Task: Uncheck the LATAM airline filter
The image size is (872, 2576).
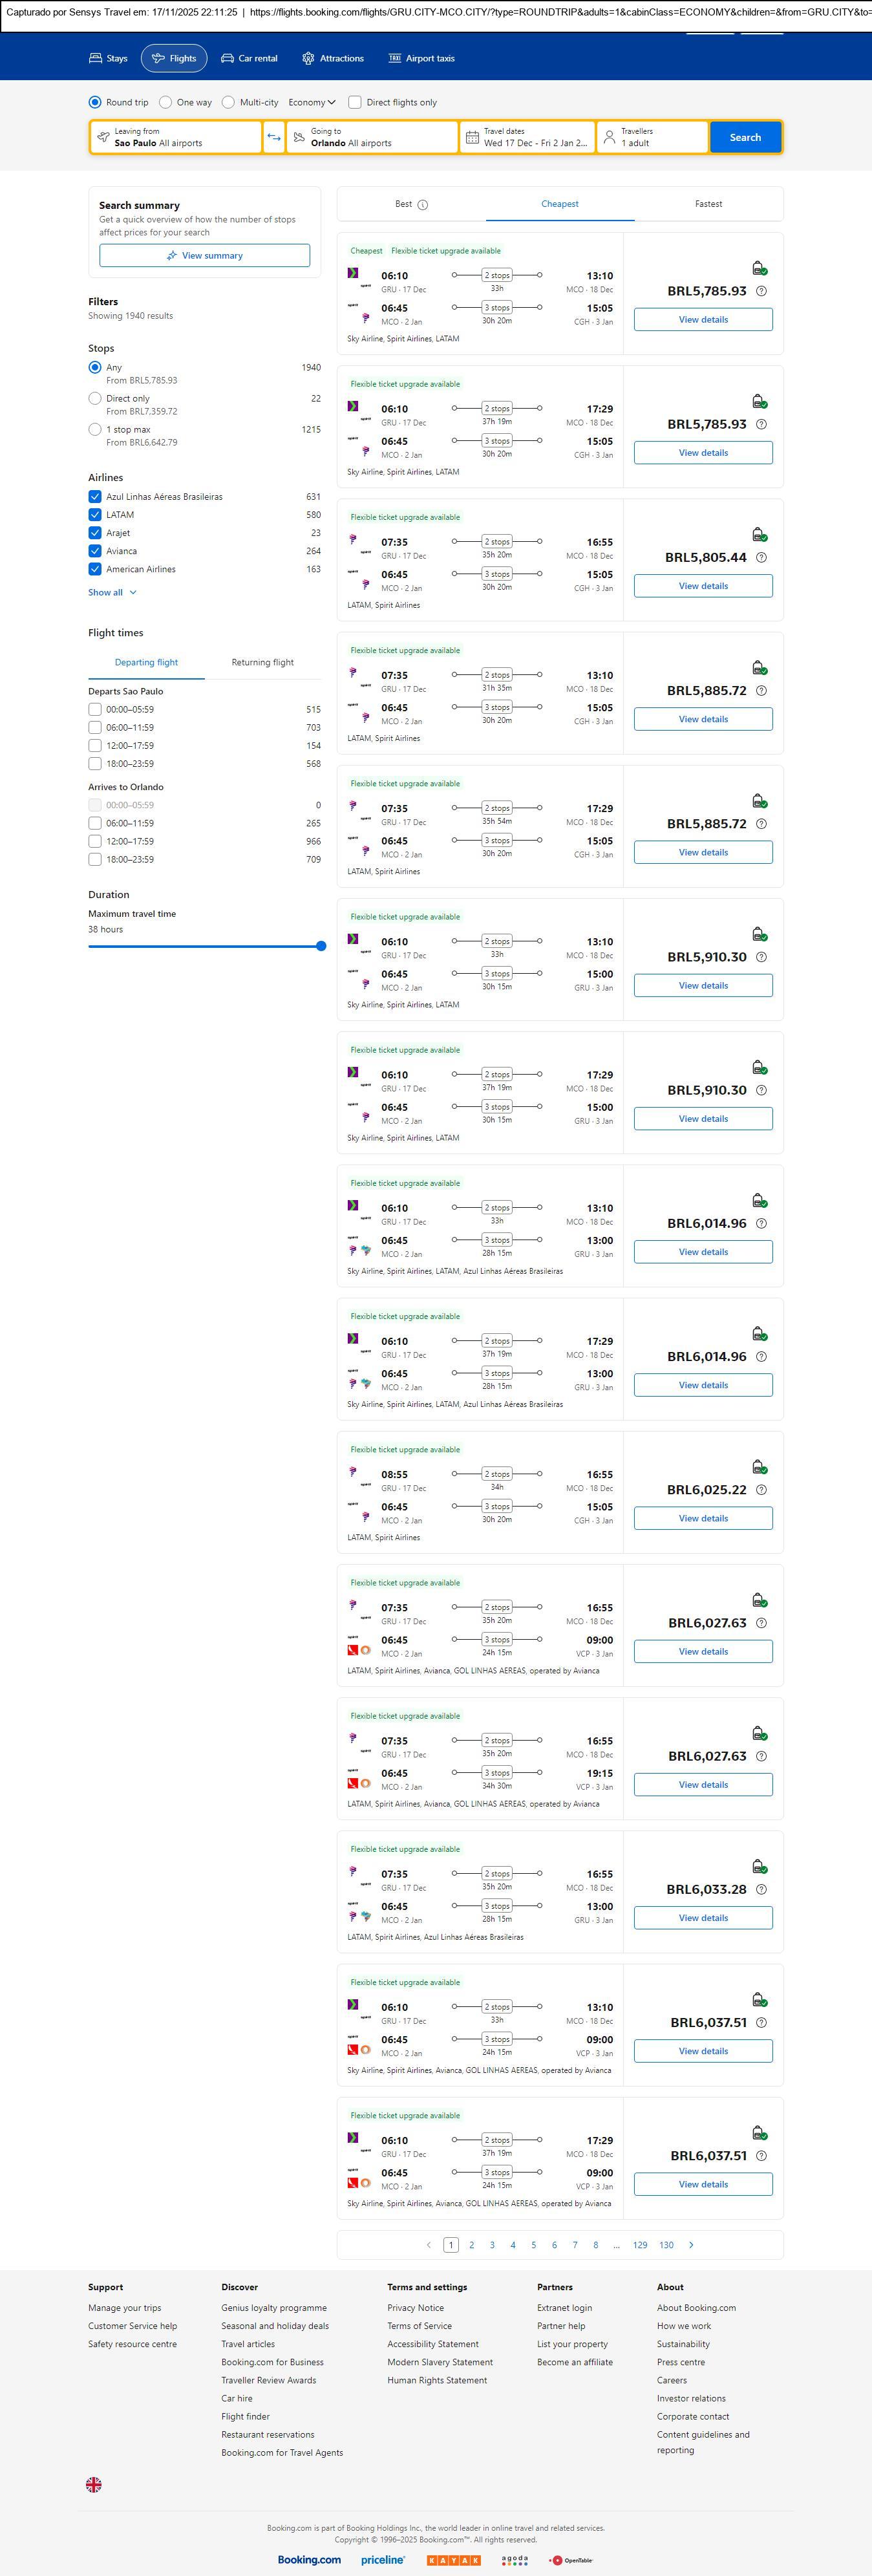Action: point(95,515)
